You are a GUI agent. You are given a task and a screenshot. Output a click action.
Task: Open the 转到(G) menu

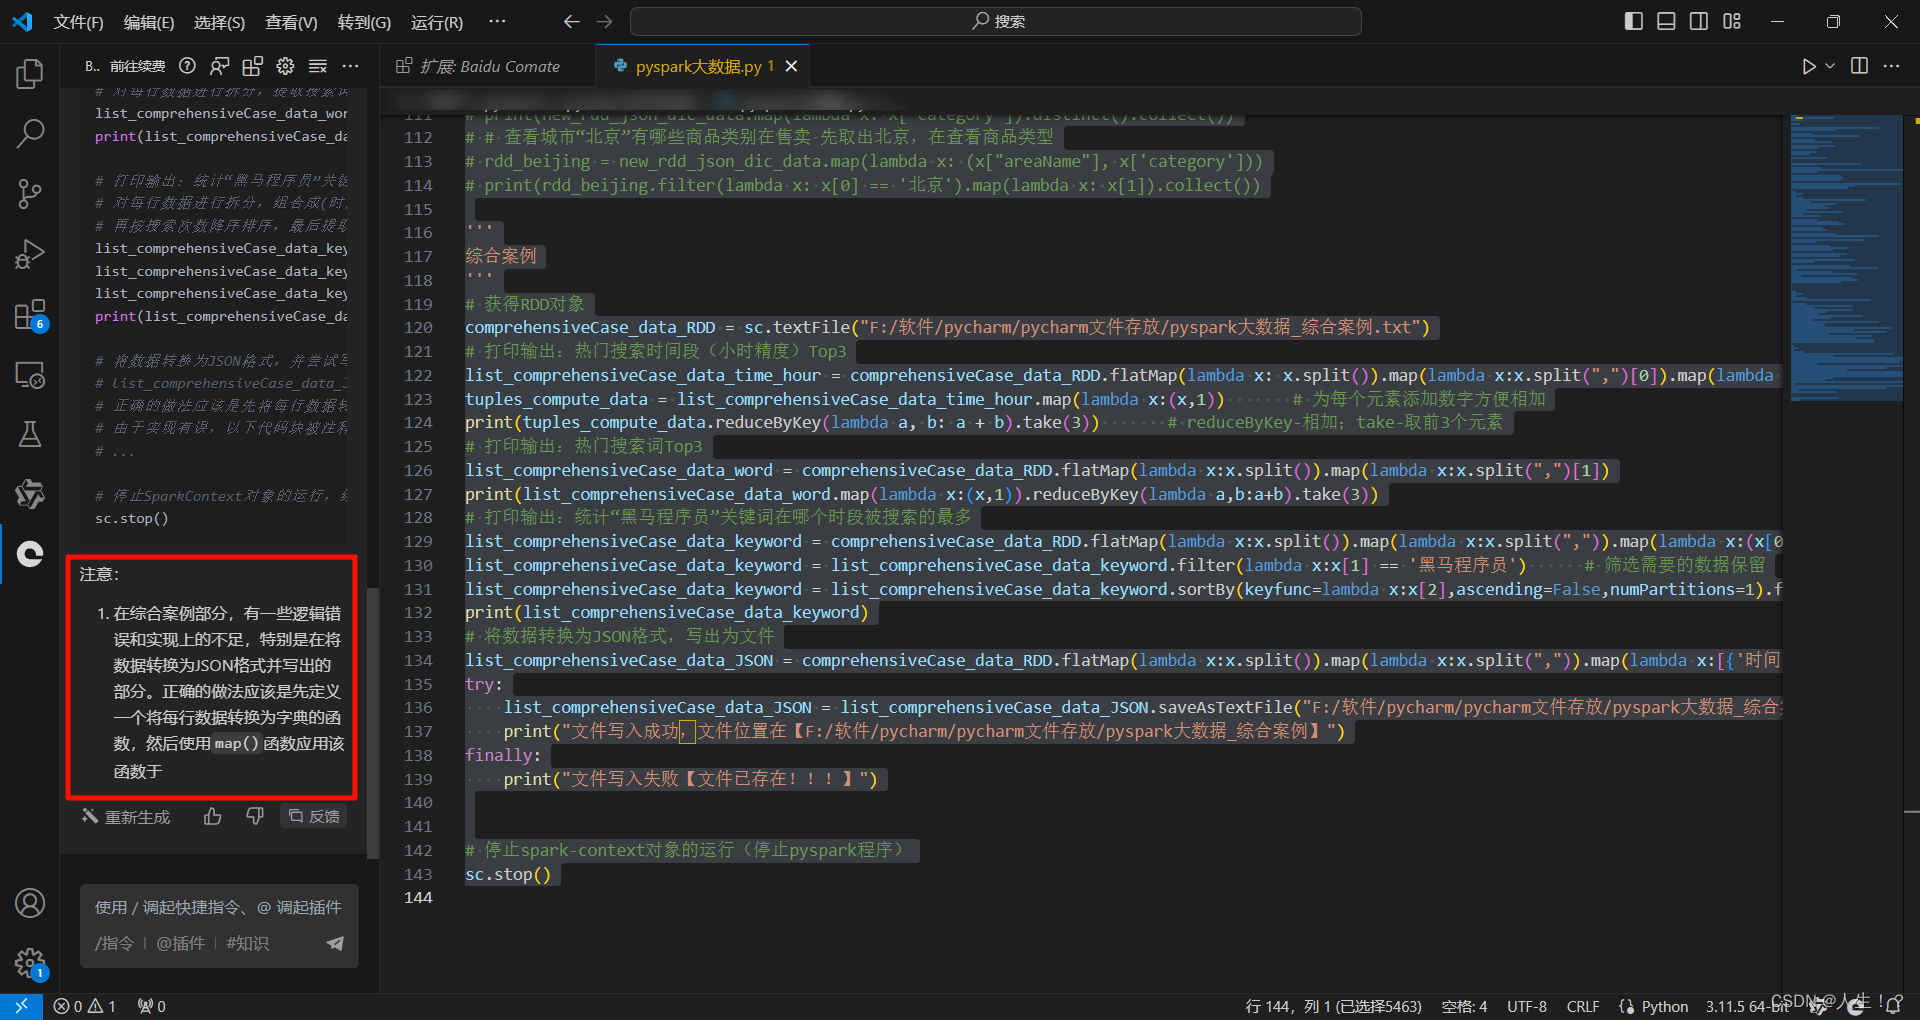point(364,22)
